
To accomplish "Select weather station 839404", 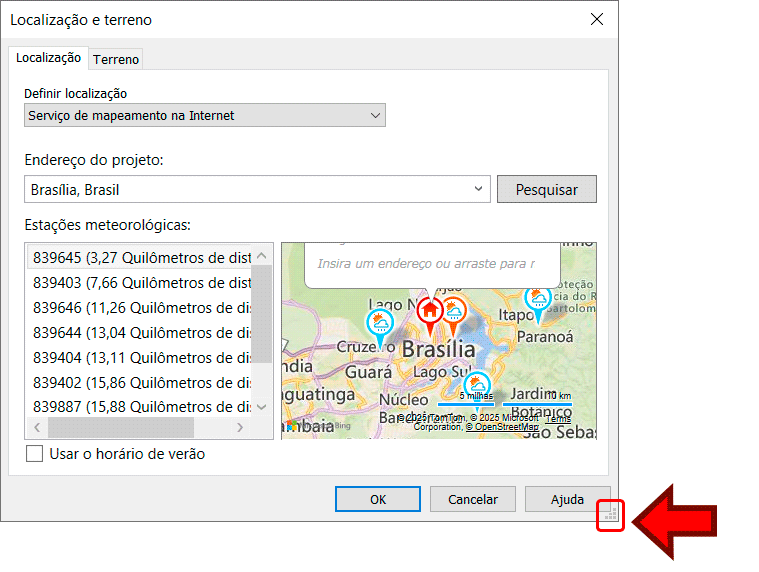I will point(139,358).
